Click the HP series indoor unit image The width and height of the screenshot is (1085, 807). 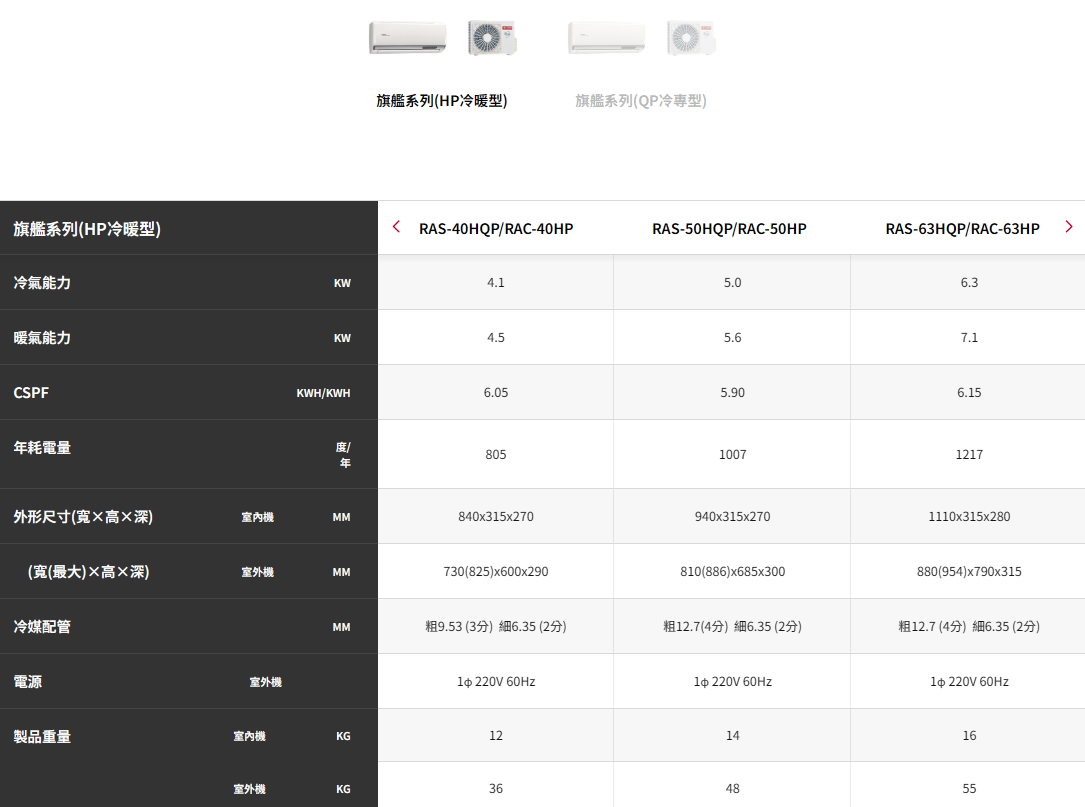407,38
